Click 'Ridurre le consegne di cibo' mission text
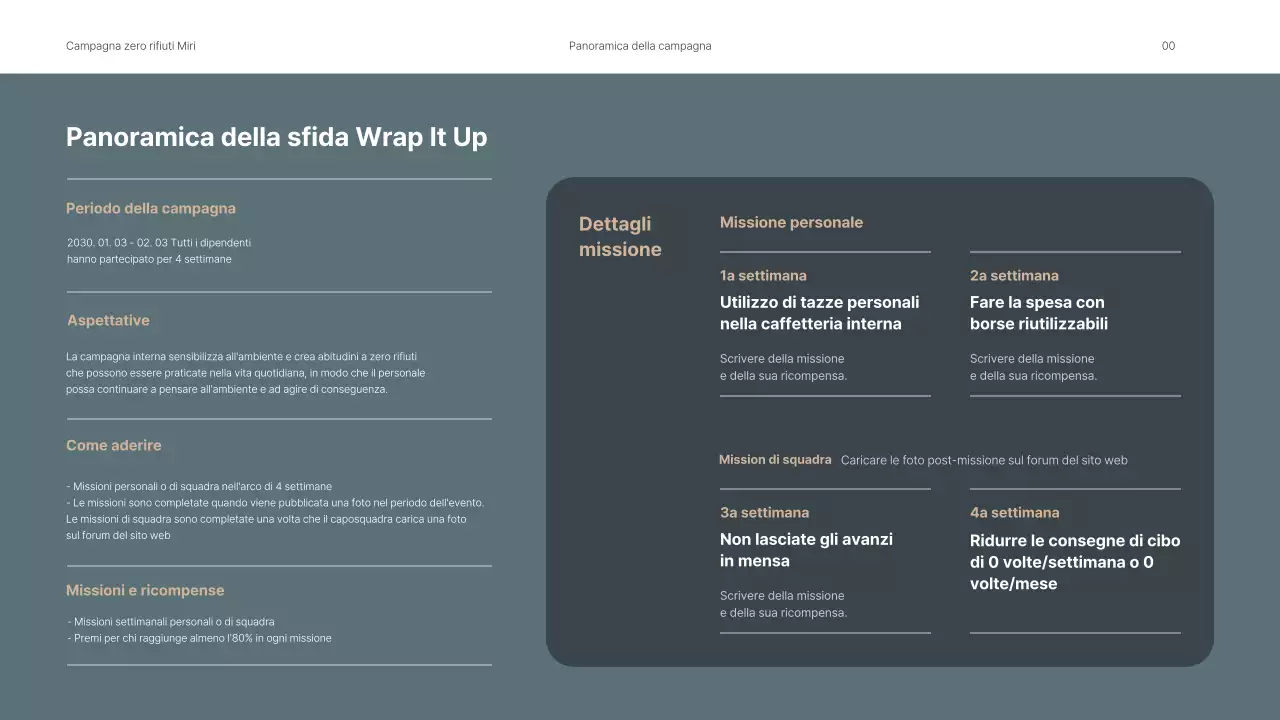Viewport: 1280px width, 720px height. (x=1074, y=562)
